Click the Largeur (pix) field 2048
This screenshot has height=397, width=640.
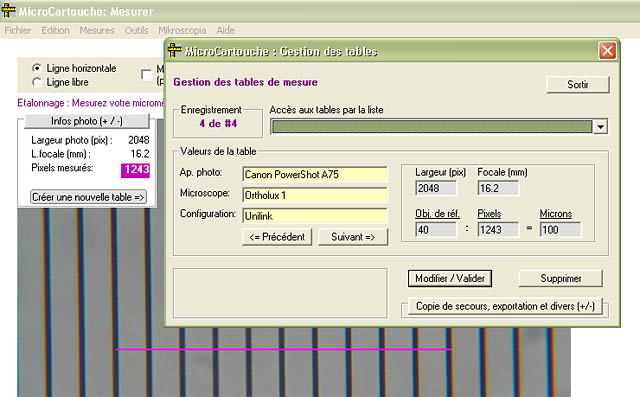436,188
